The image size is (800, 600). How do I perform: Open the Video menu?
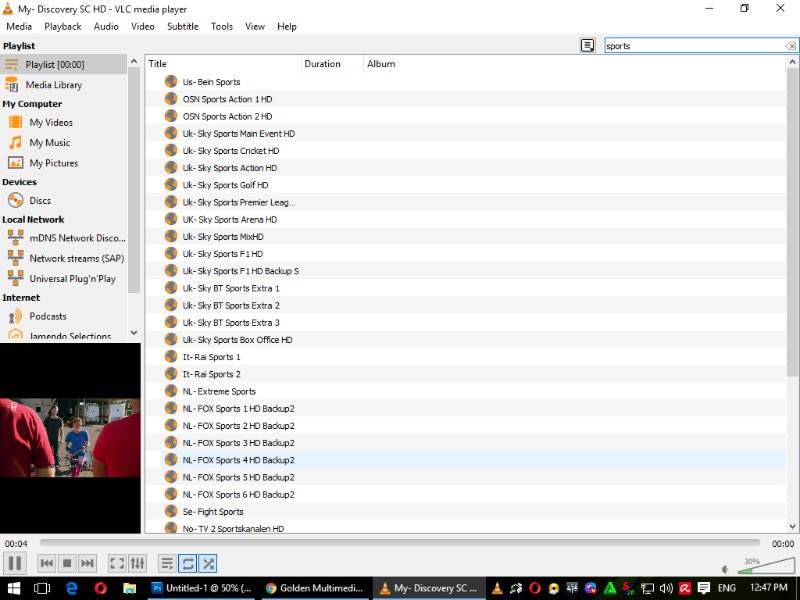pos(143,27)
